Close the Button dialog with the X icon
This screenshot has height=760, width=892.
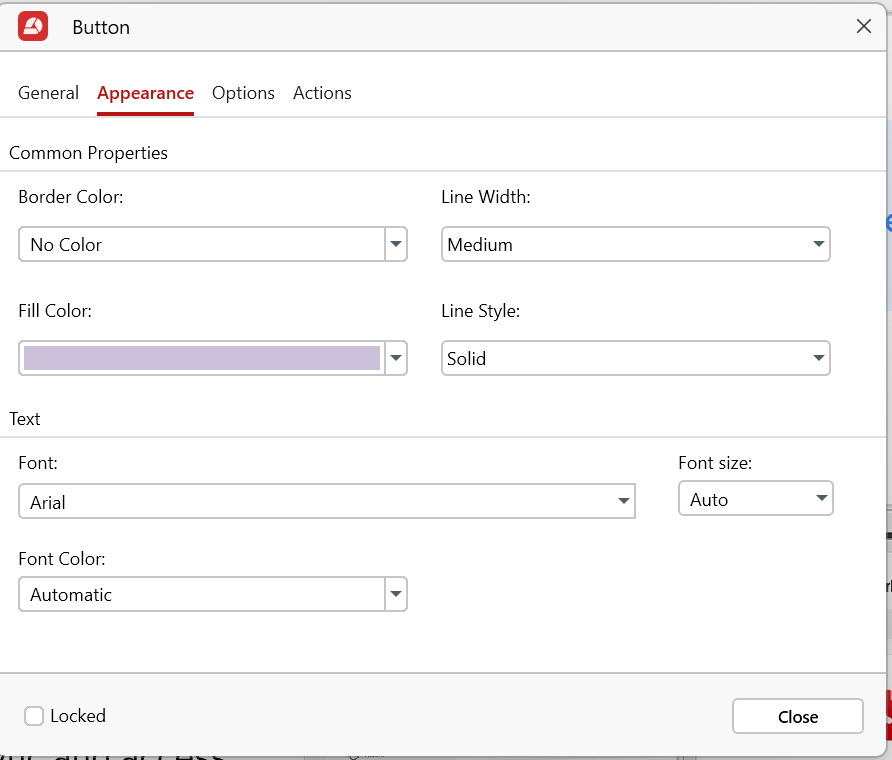864,27
